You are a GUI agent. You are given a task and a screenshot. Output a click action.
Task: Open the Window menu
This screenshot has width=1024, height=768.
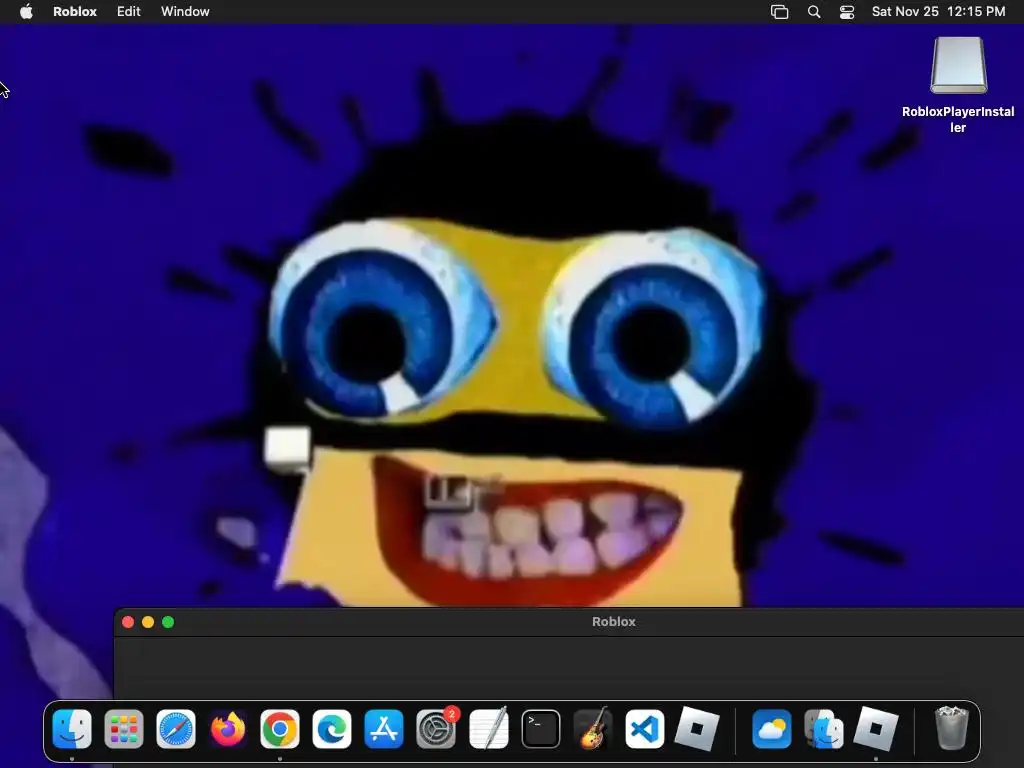185,12
